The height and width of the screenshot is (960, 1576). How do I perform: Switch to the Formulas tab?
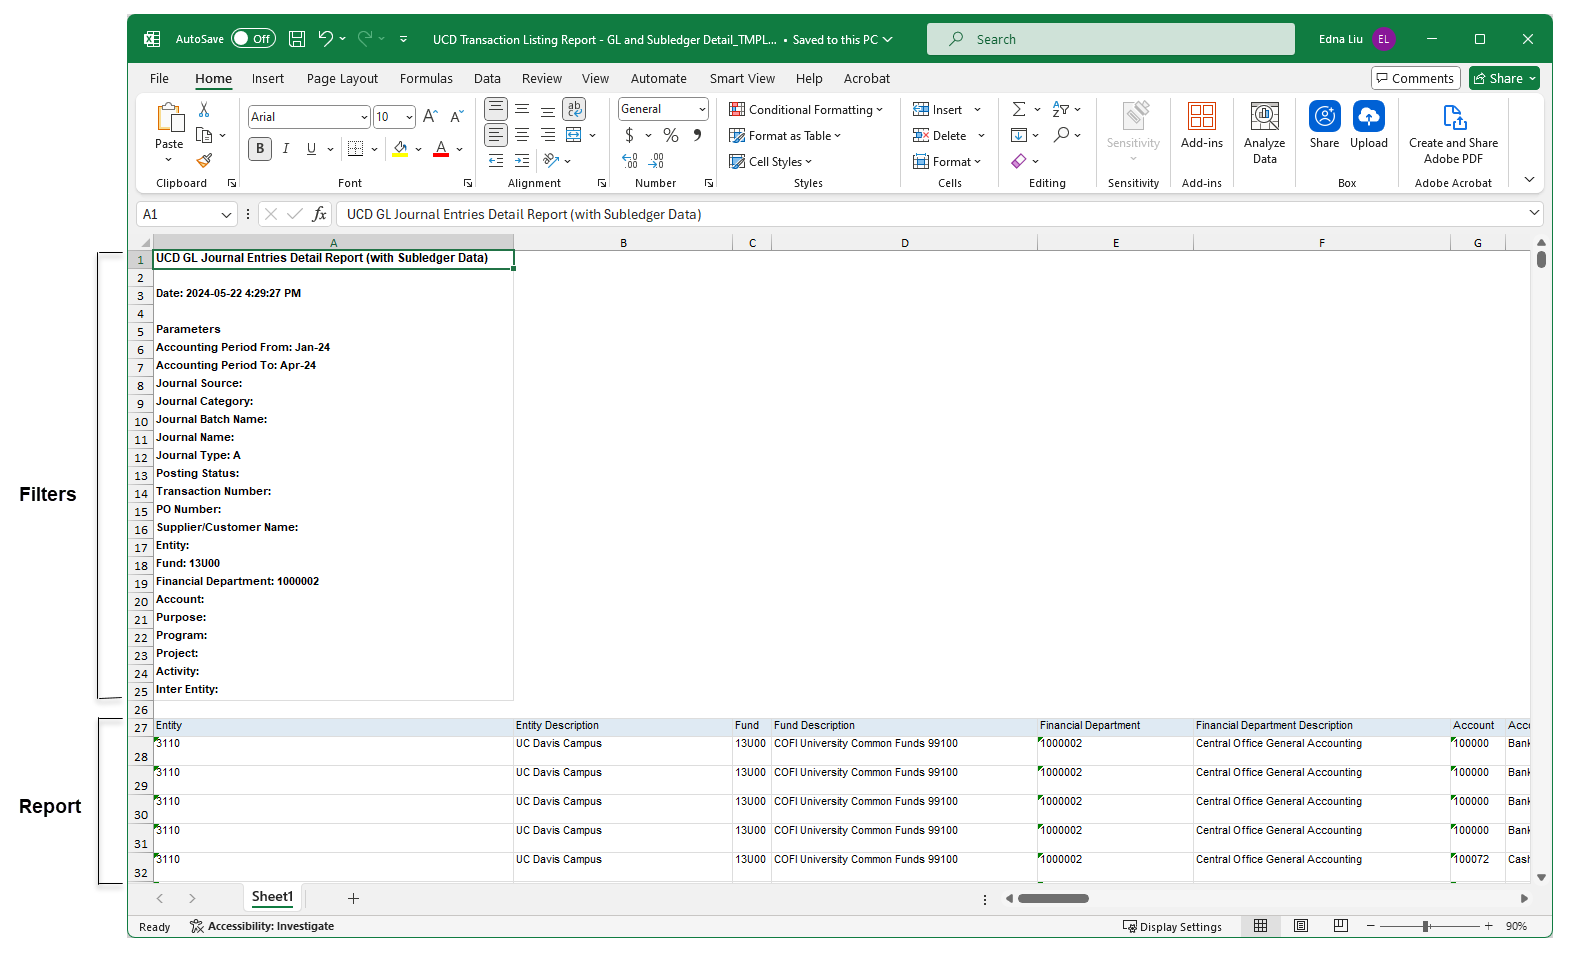click(426, 79)
